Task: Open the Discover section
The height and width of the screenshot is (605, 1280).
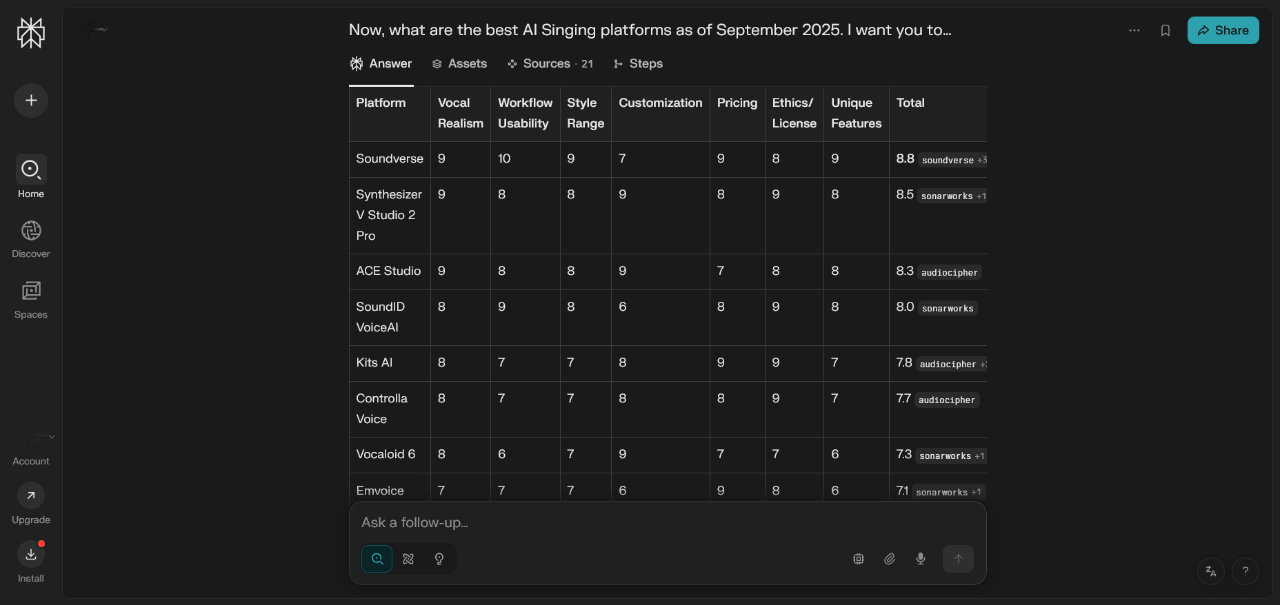Action: [x=31, y=238]
